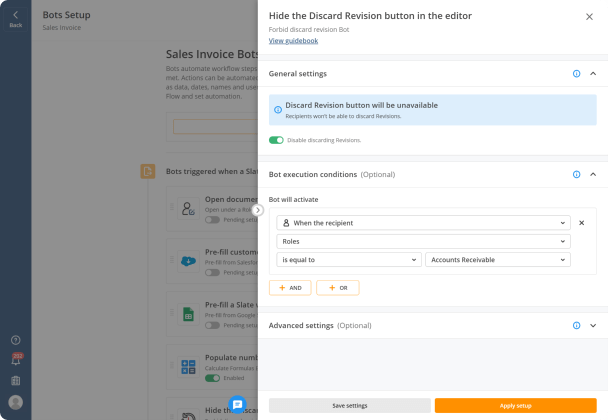
Task: Toggle the Pre-fill a Slate bot switch
Action: (212, 325)
